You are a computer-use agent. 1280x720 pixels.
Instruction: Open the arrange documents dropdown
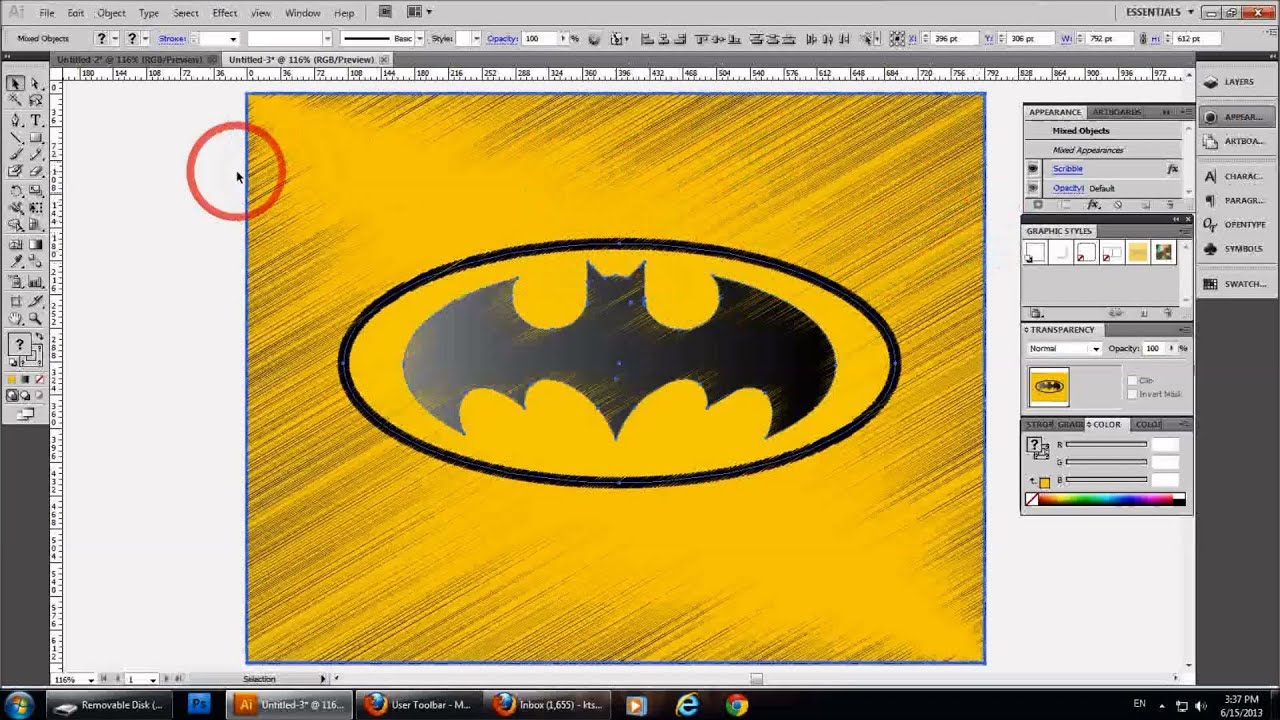click(419, 13)
